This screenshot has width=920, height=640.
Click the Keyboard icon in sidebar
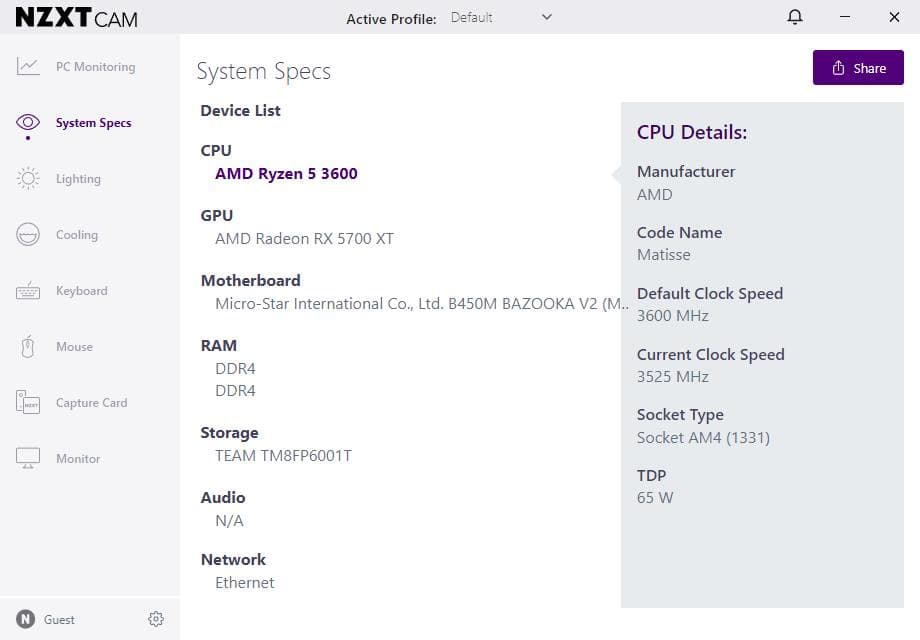point(28,290)
